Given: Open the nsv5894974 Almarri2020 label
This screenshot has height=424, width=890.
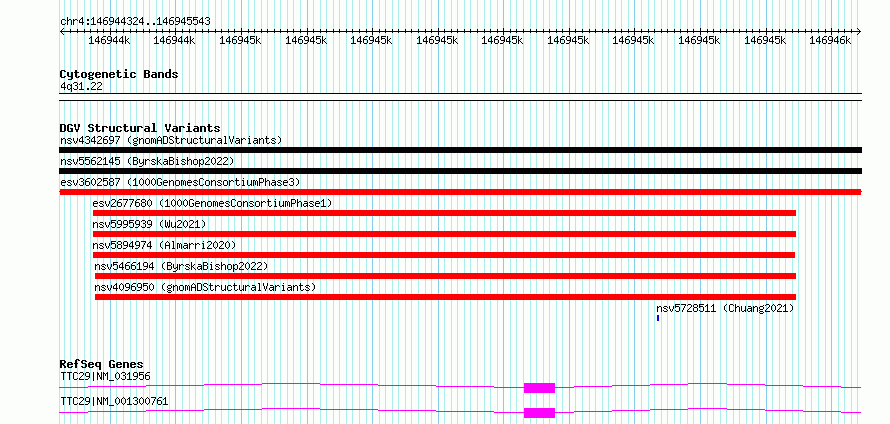Looking at the screenshot, I should pos(163,245).
